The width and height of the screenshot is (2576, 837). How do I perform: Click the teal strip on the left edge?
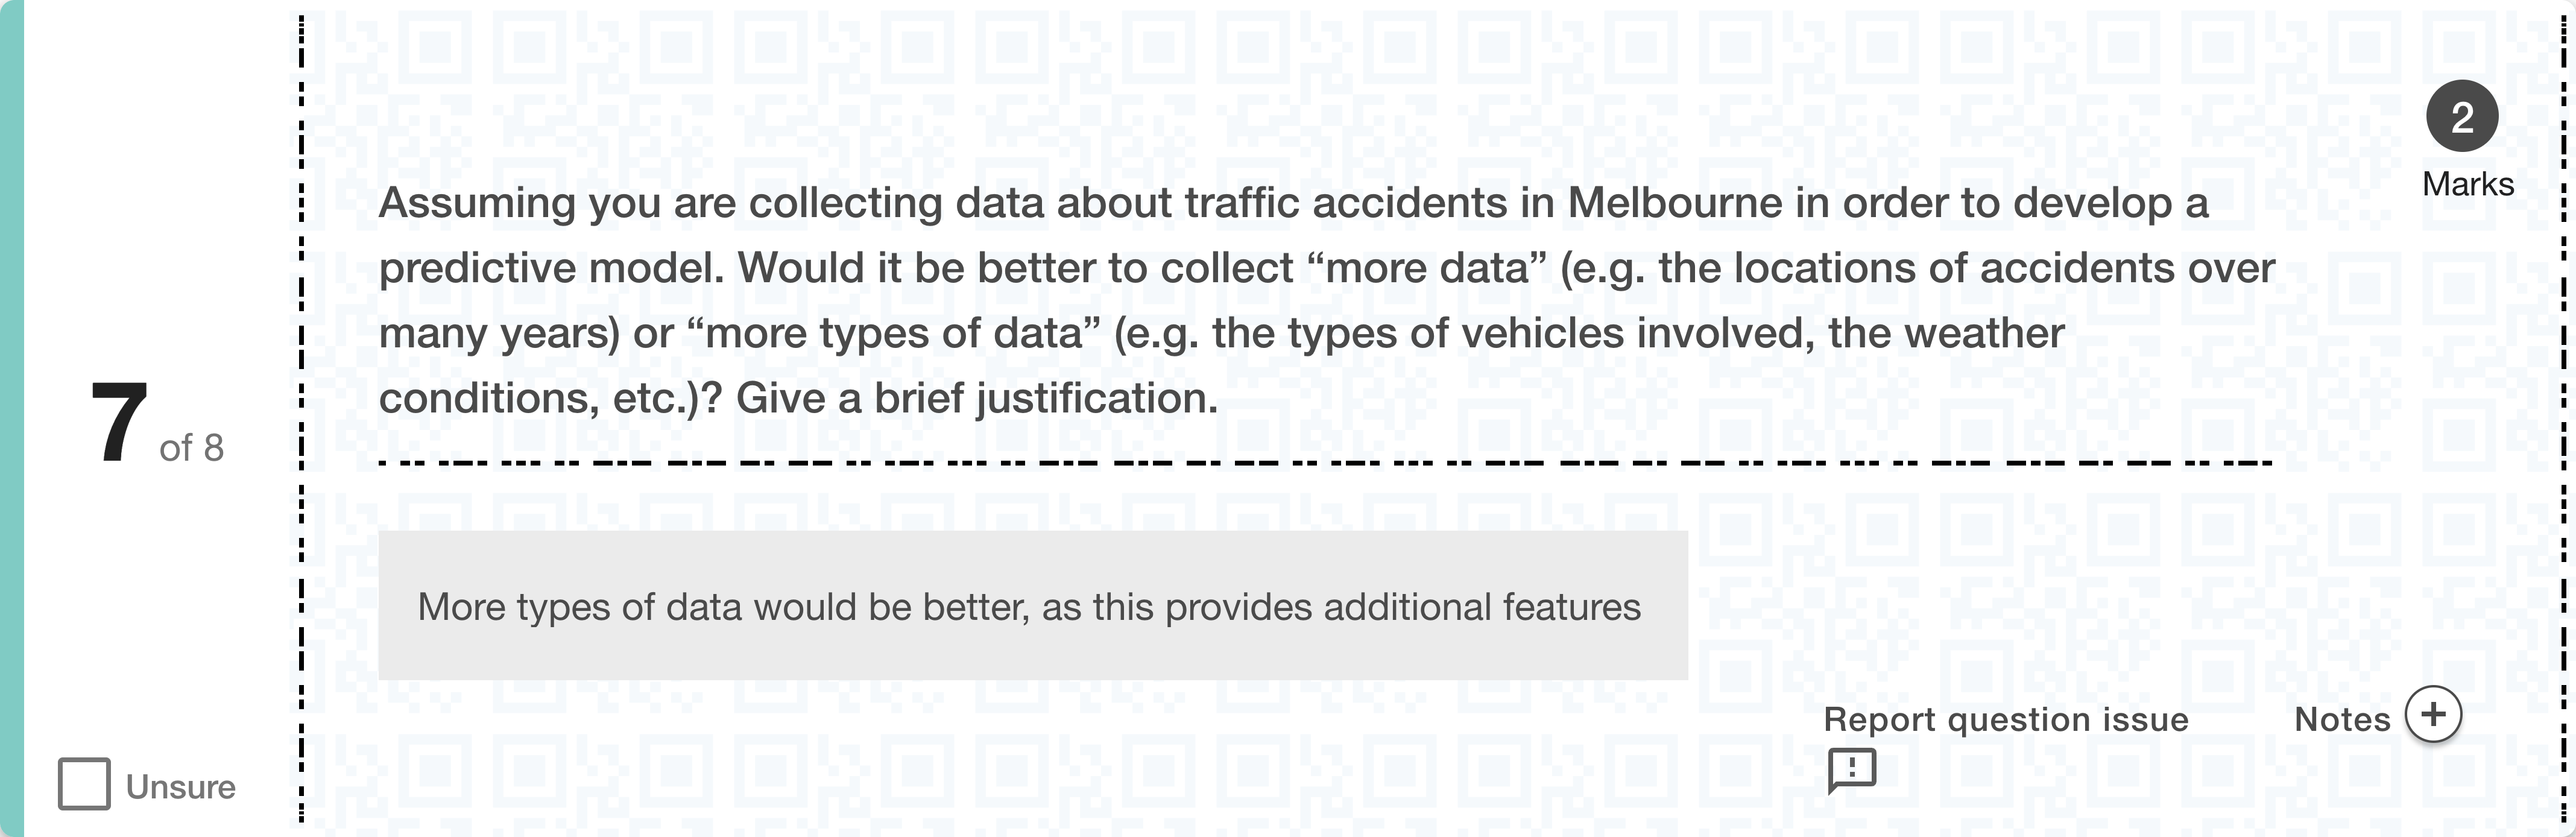click(11, 418)
